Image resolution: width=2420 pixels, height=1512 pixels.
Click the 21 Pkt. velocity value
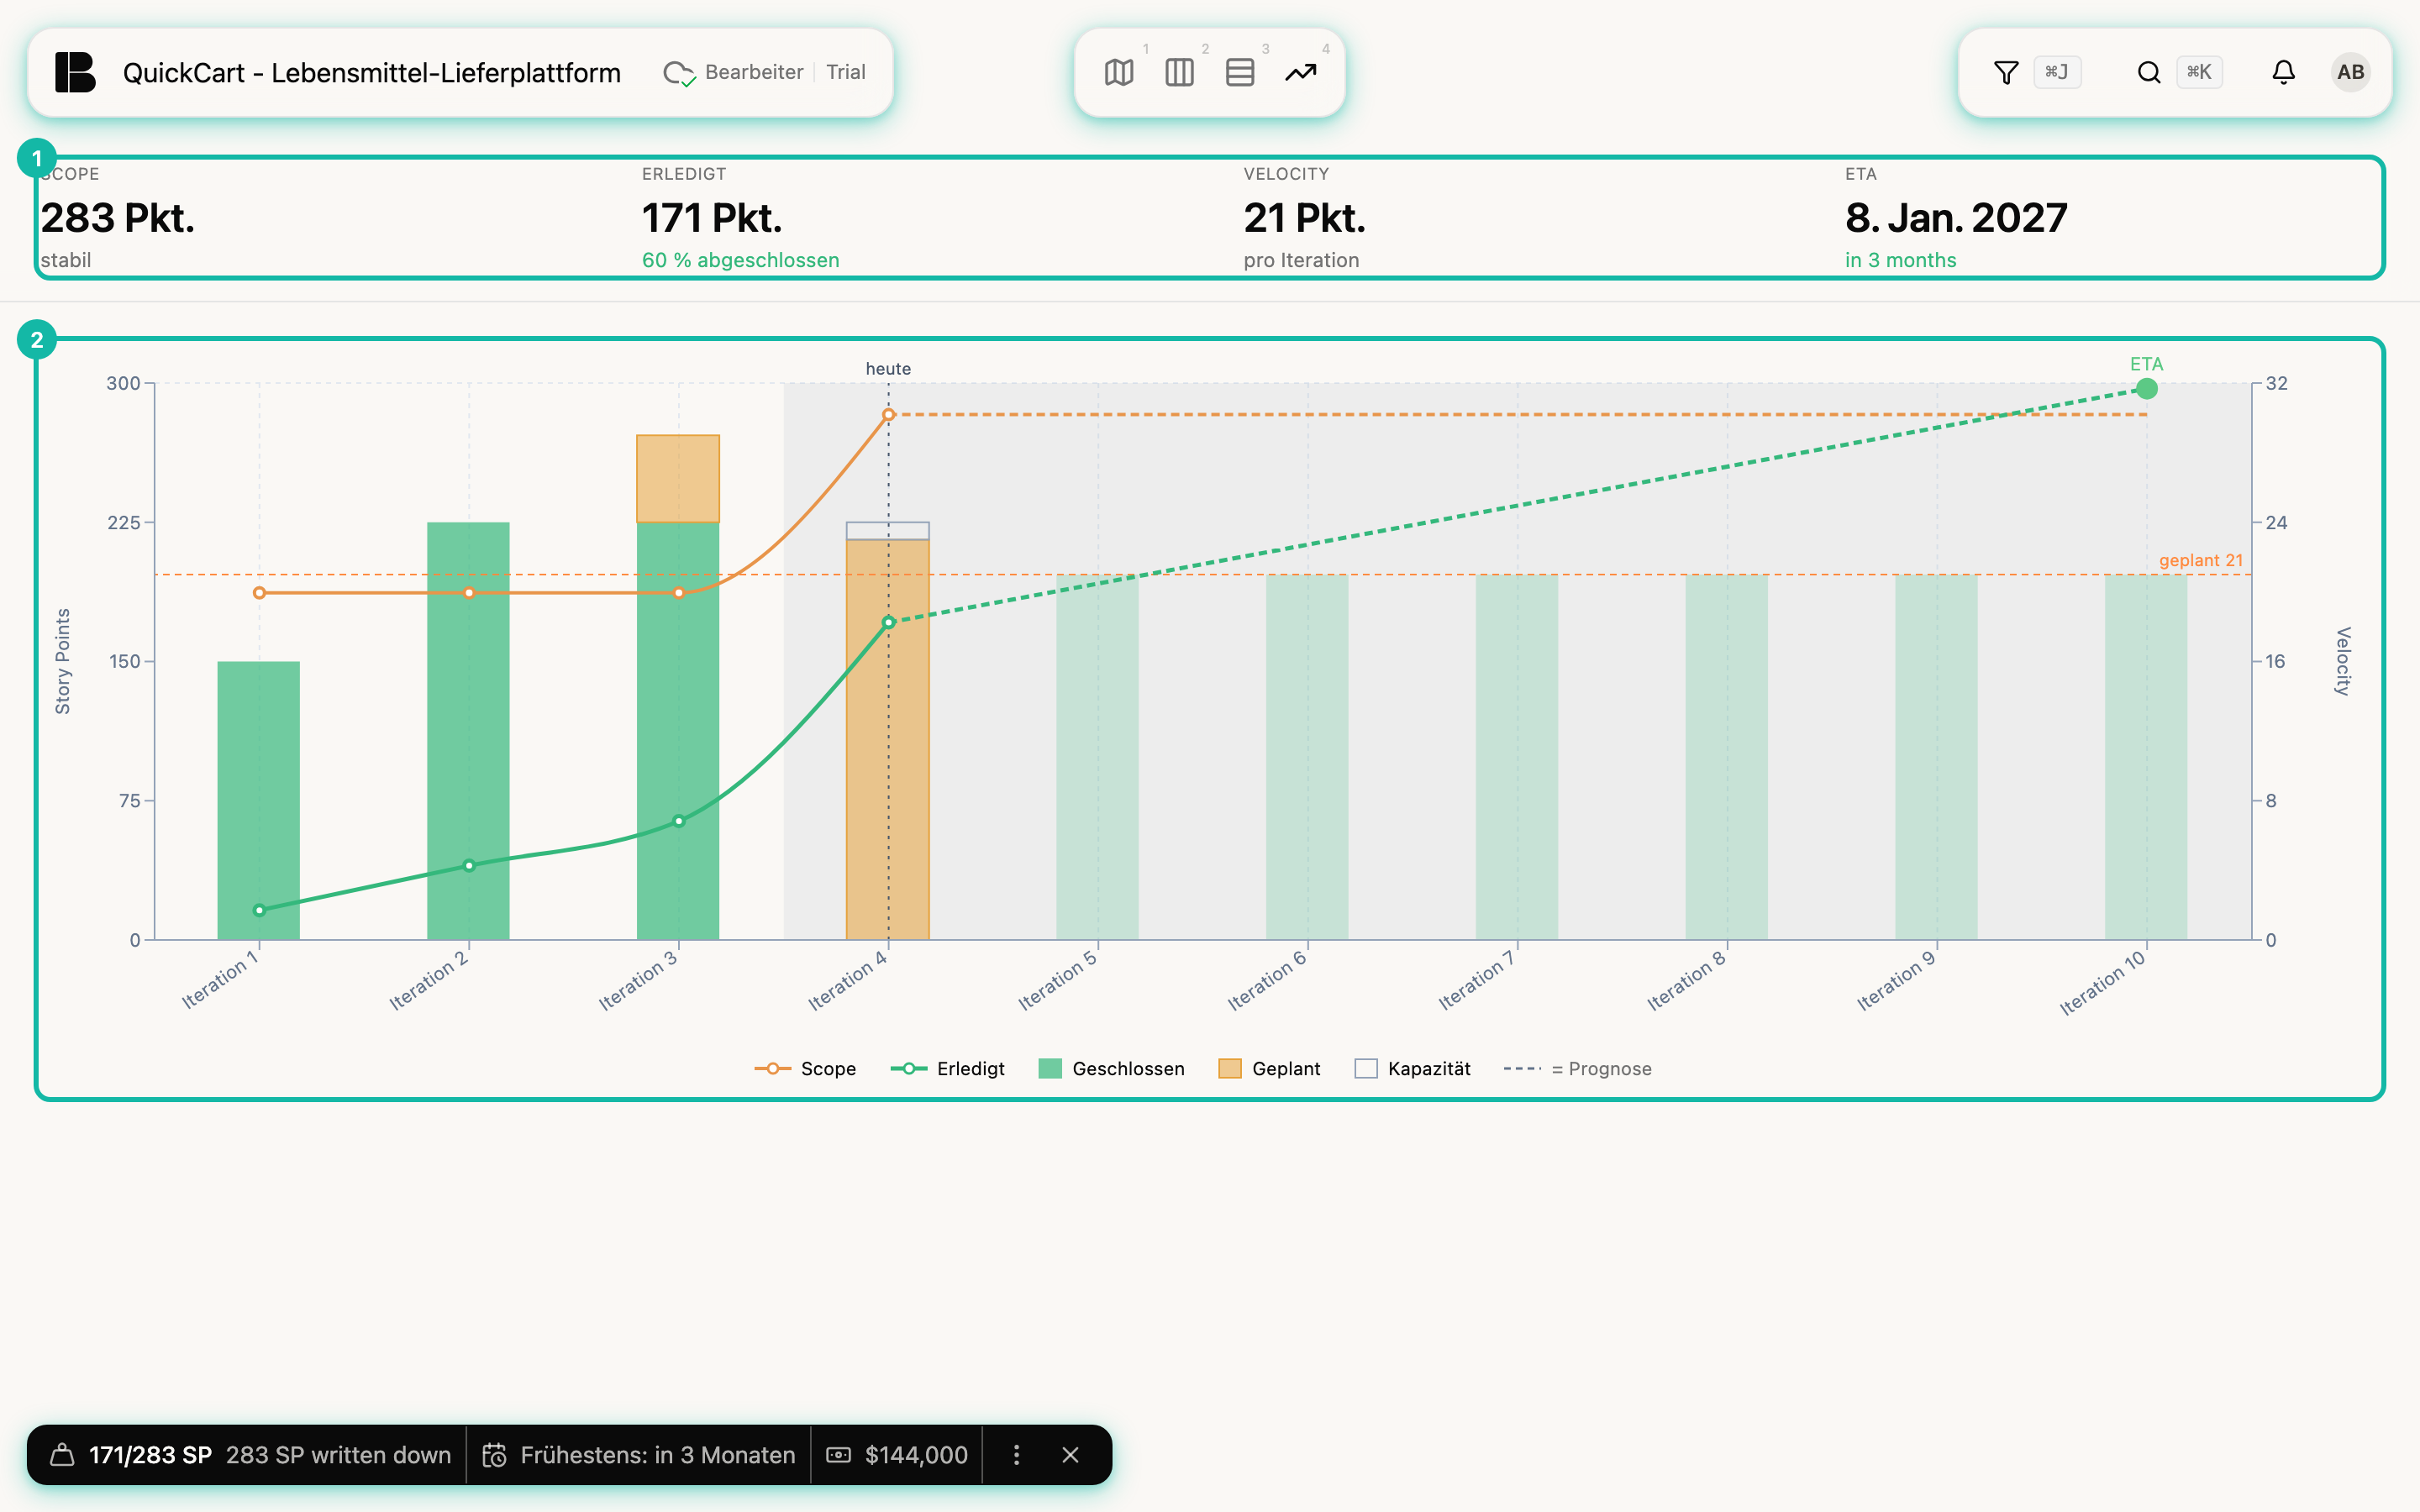(1304, 217)
